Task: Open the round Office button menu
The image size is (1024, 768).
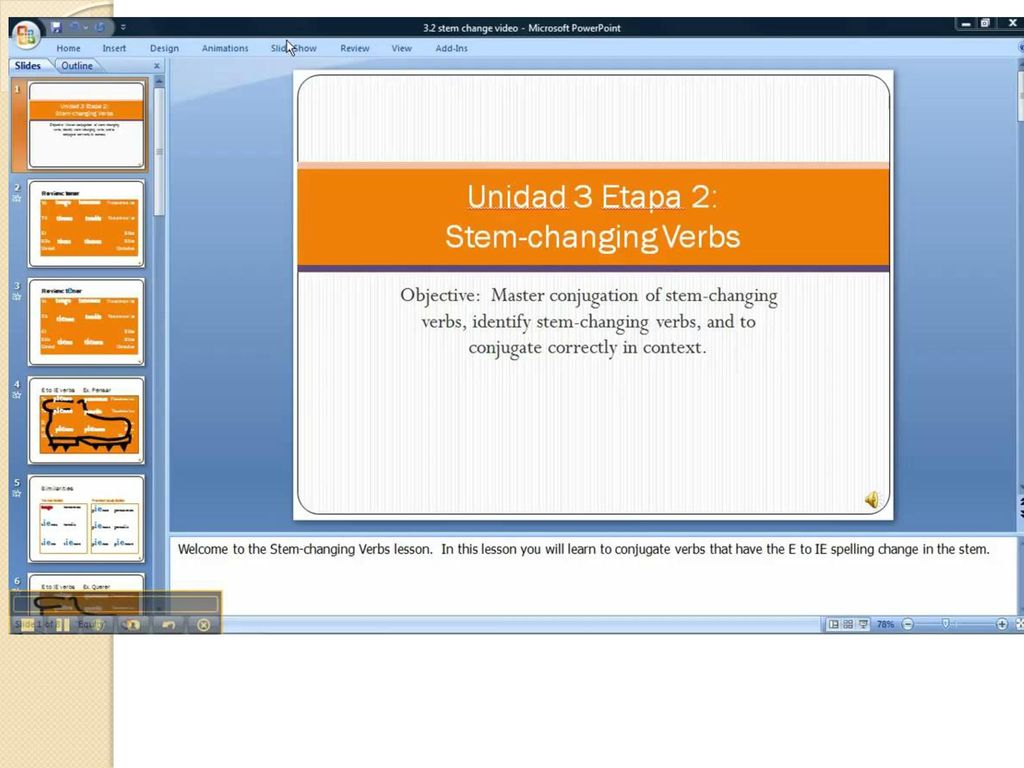Action: [26, 34]
